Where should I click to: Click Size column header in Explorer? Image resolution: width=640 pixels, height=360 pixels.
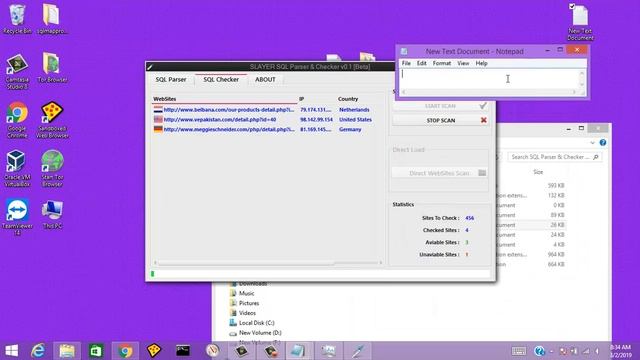(x=538, y=172)
